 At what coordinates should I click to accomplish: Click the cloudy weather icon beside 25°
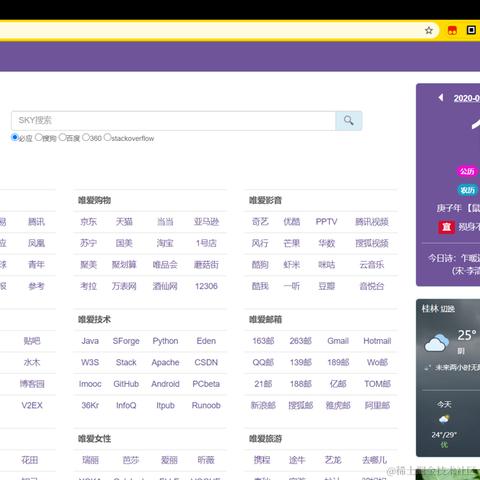click(436, 343)
